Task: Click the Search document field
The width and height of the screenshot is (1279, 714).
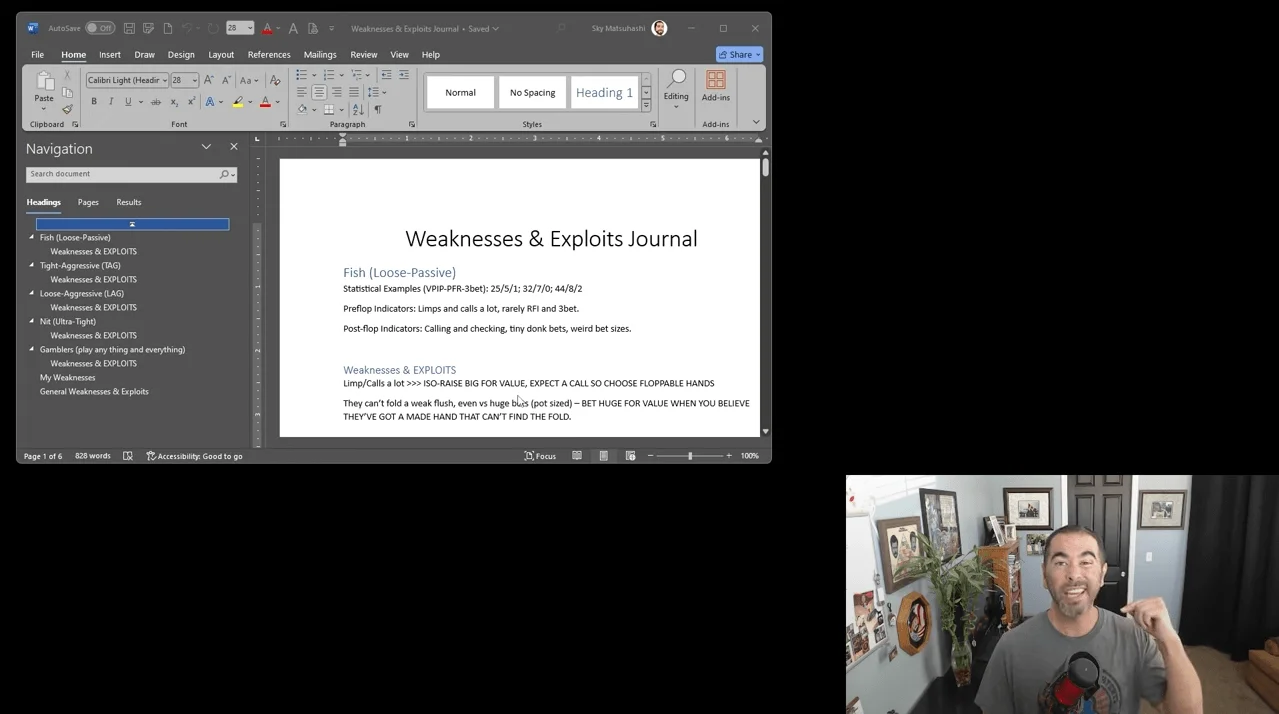Action: click(x=122, y=174)
